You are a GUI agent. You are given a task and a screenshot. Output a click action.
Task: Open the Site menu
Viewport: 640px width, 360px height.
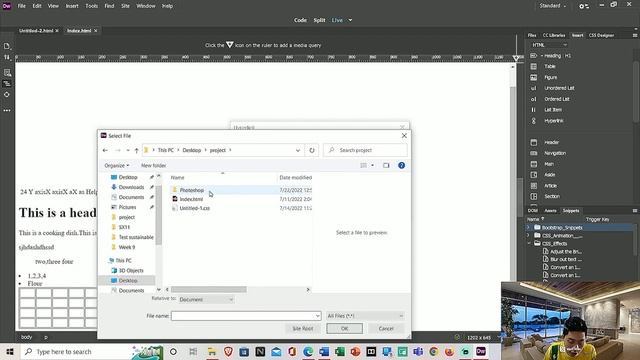click(125, 6)
